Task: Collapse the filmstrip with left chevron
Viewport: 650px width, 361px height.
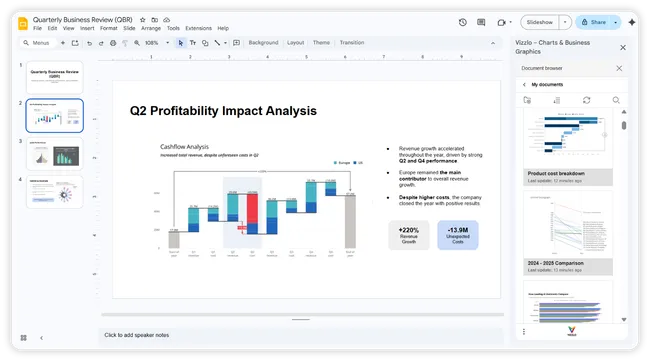Action: coord(41,338)
